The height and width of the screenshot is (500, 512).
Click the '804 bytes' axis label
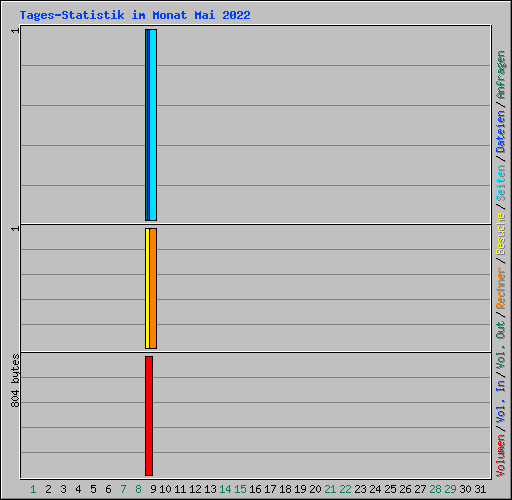15,381
